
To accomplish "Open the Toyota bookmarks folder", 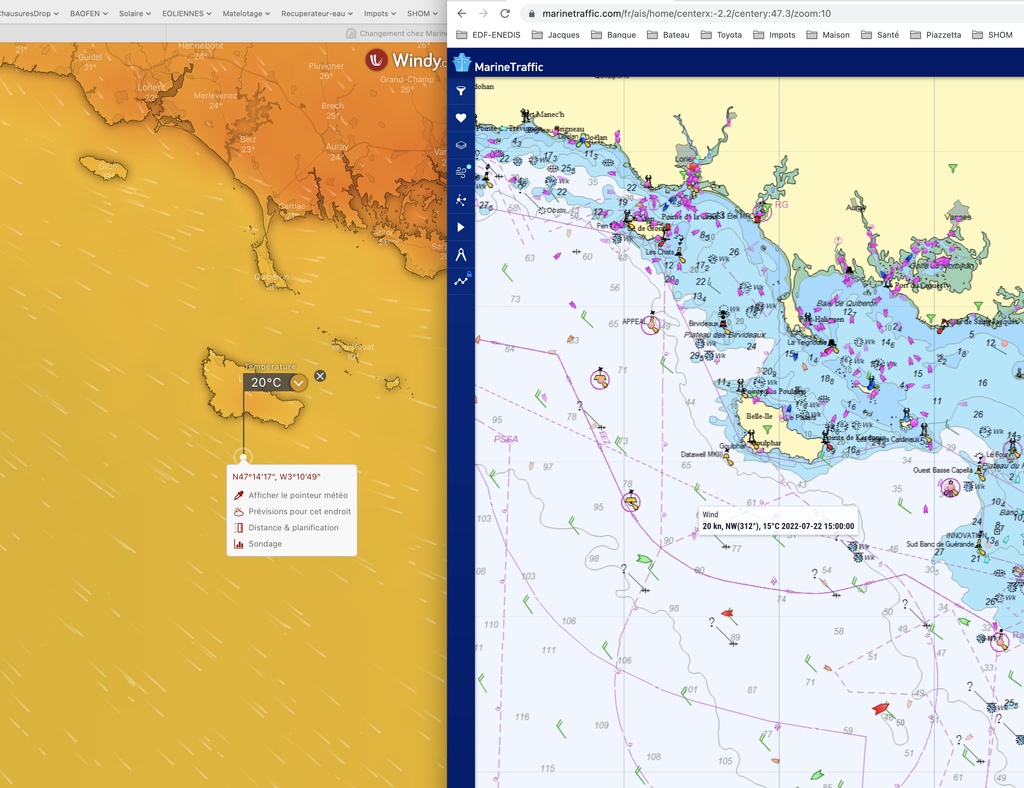I will pyautogui.click(x=722, y=35).
